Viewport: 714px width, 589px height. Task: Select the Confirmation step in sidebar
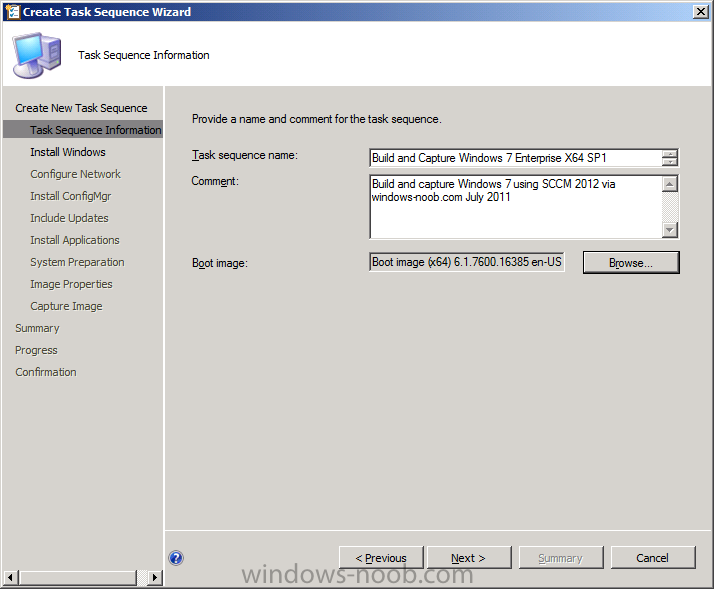pos(46,372)
